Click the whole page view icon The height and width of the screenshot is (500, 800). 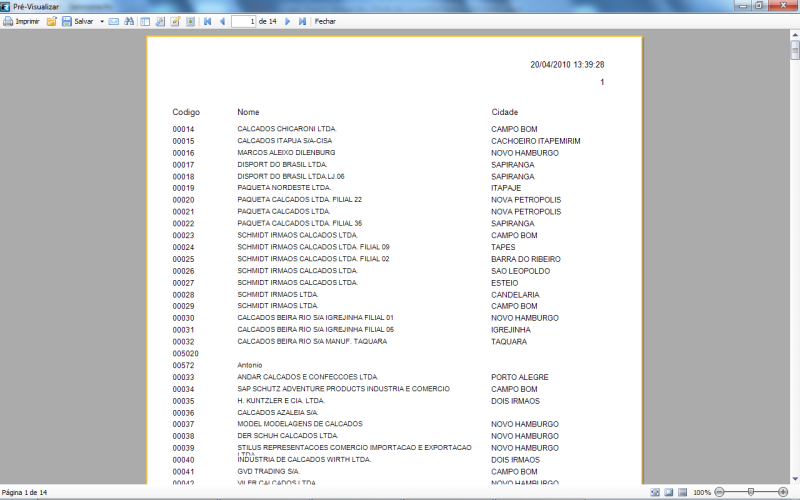(x=668, y=492)
